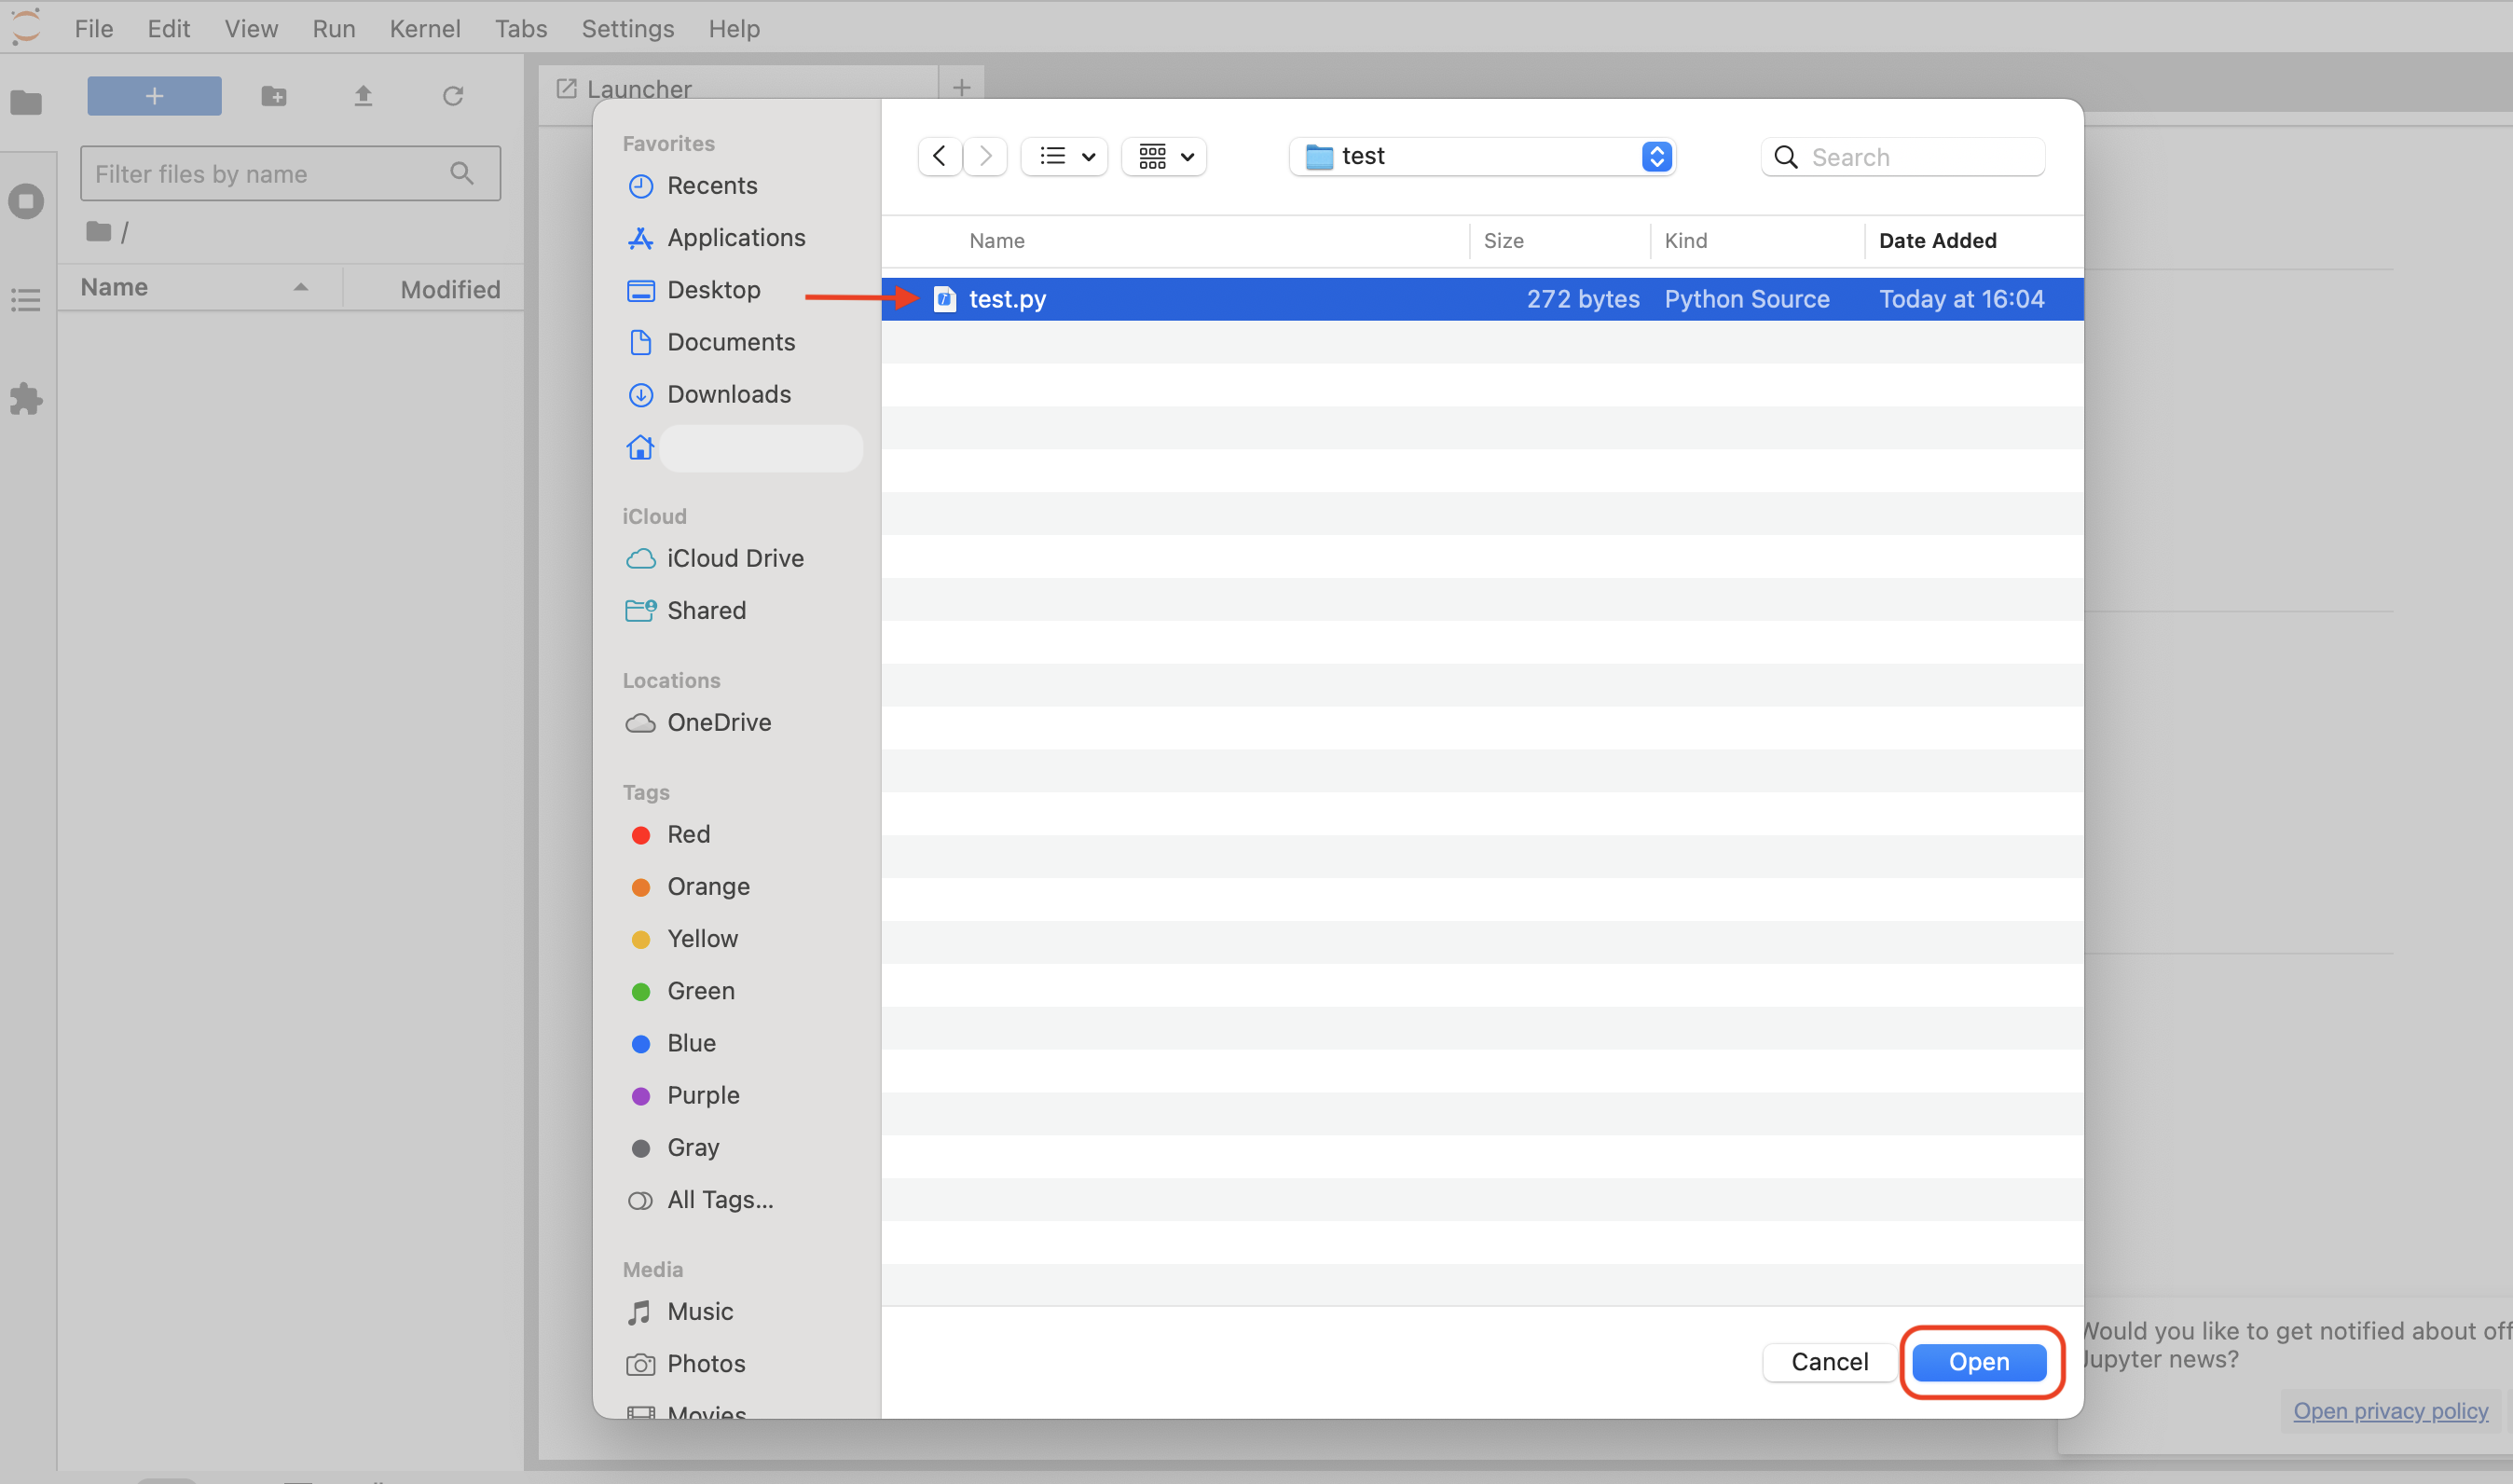Viewport: 2513px width, 1484px height.
Task: Open the File menu
Action: click(x=94, y=28)
